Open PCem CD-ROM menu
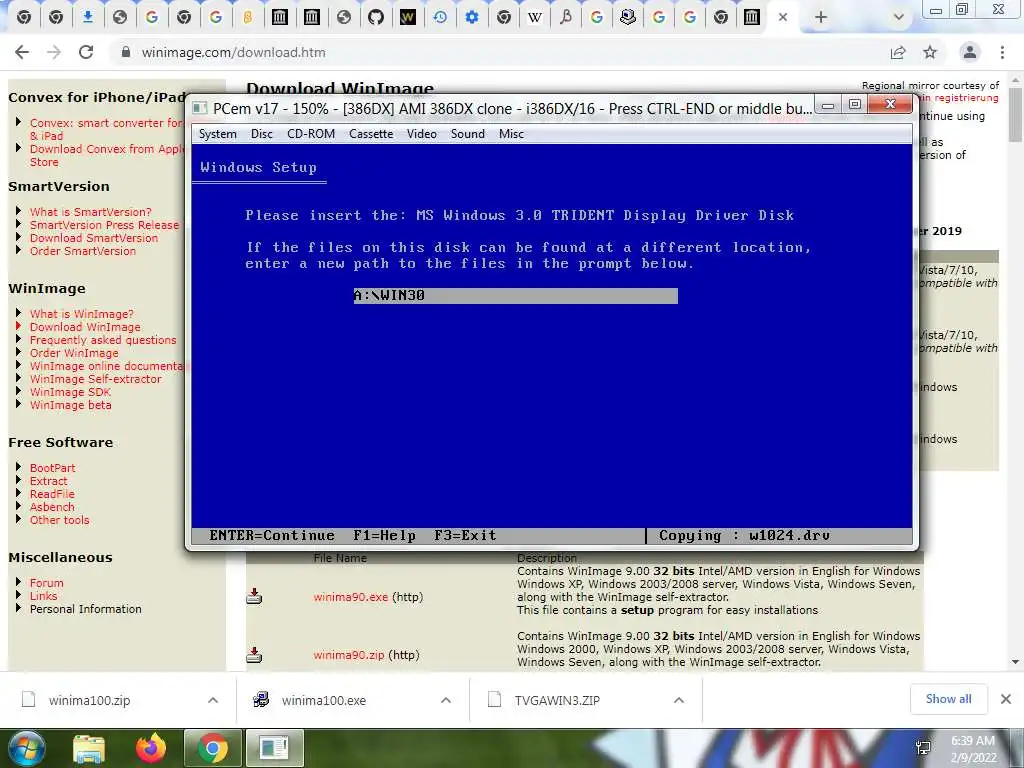This screenshot has height=768, width=1024. 311,134
